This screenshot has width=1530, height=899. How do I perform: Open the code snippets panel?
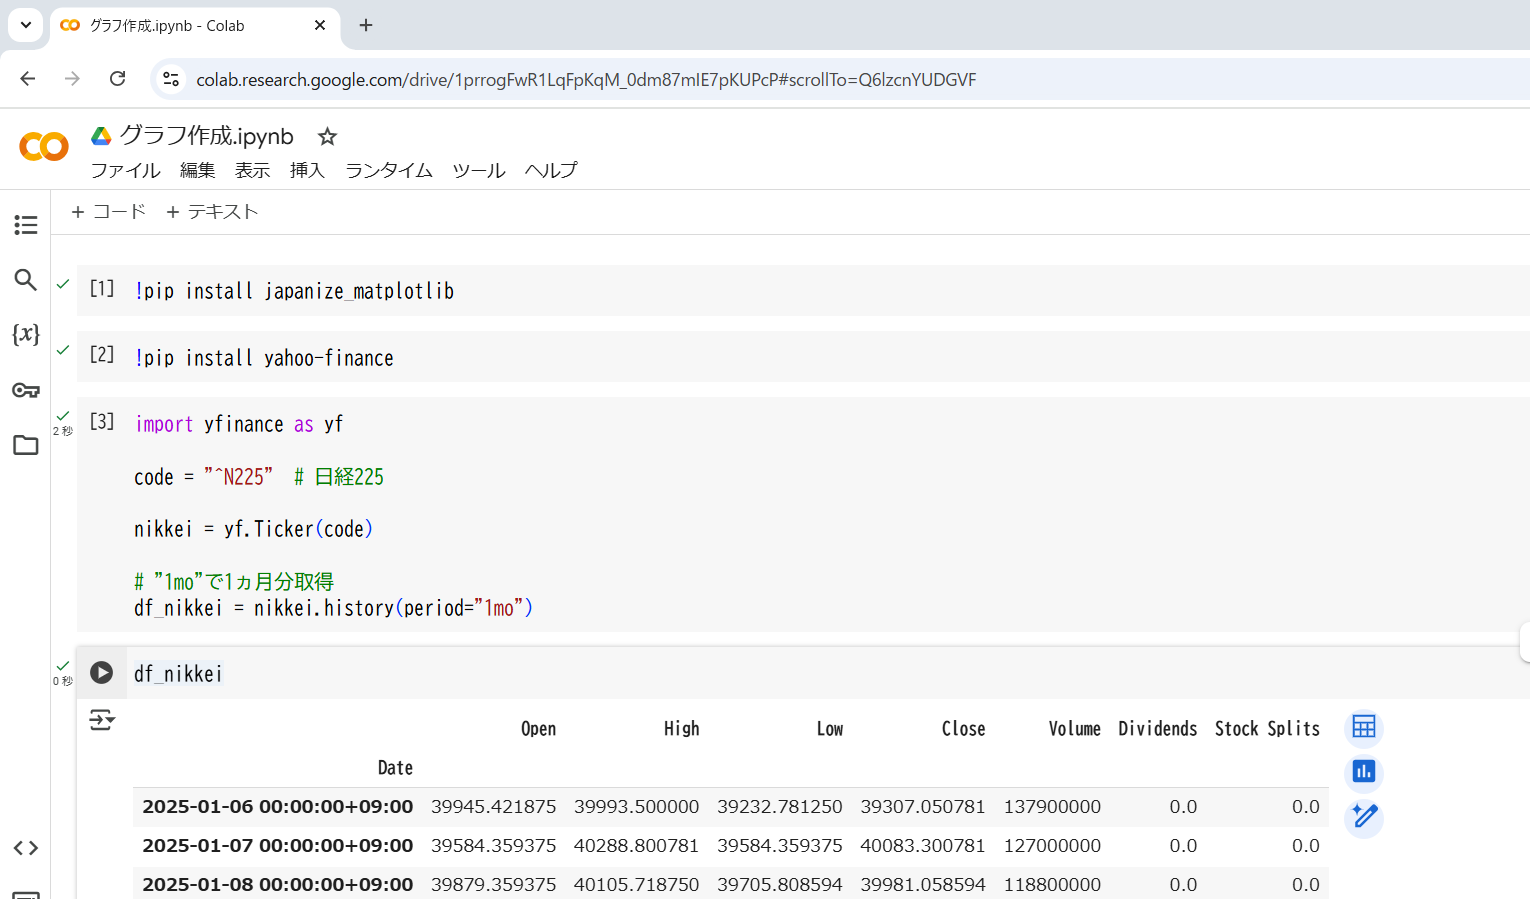click(x=26, y=847)
